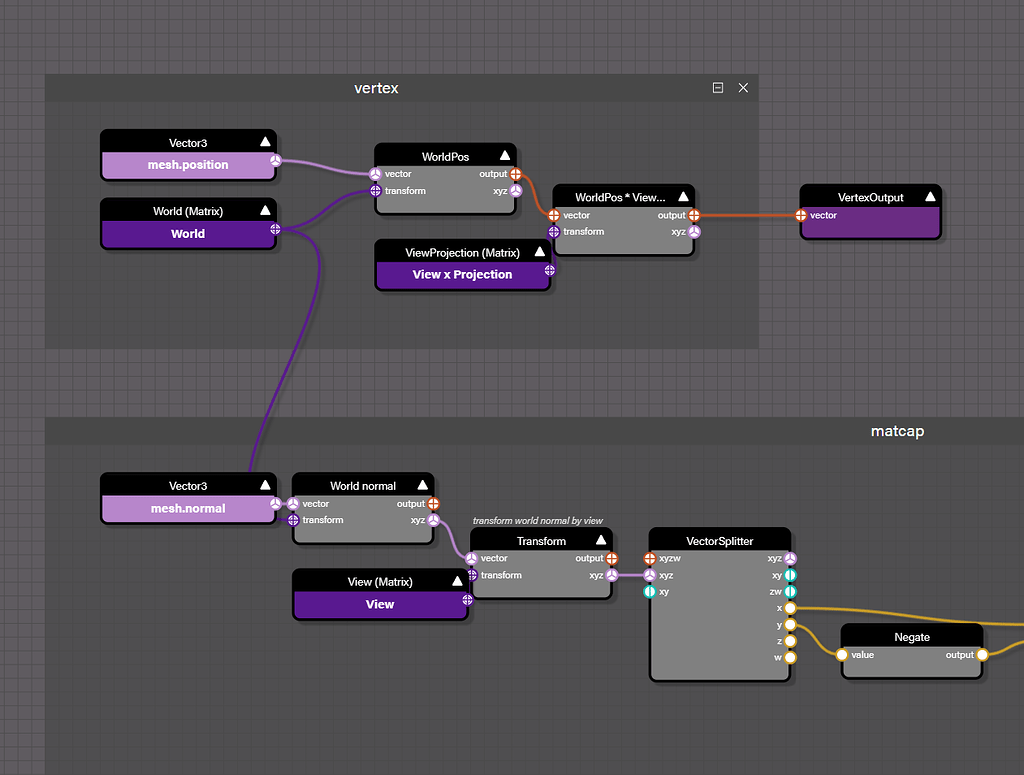Select the vertex frame title bar
Screen dimensions: 1024x775
click(x=376, y=88)
